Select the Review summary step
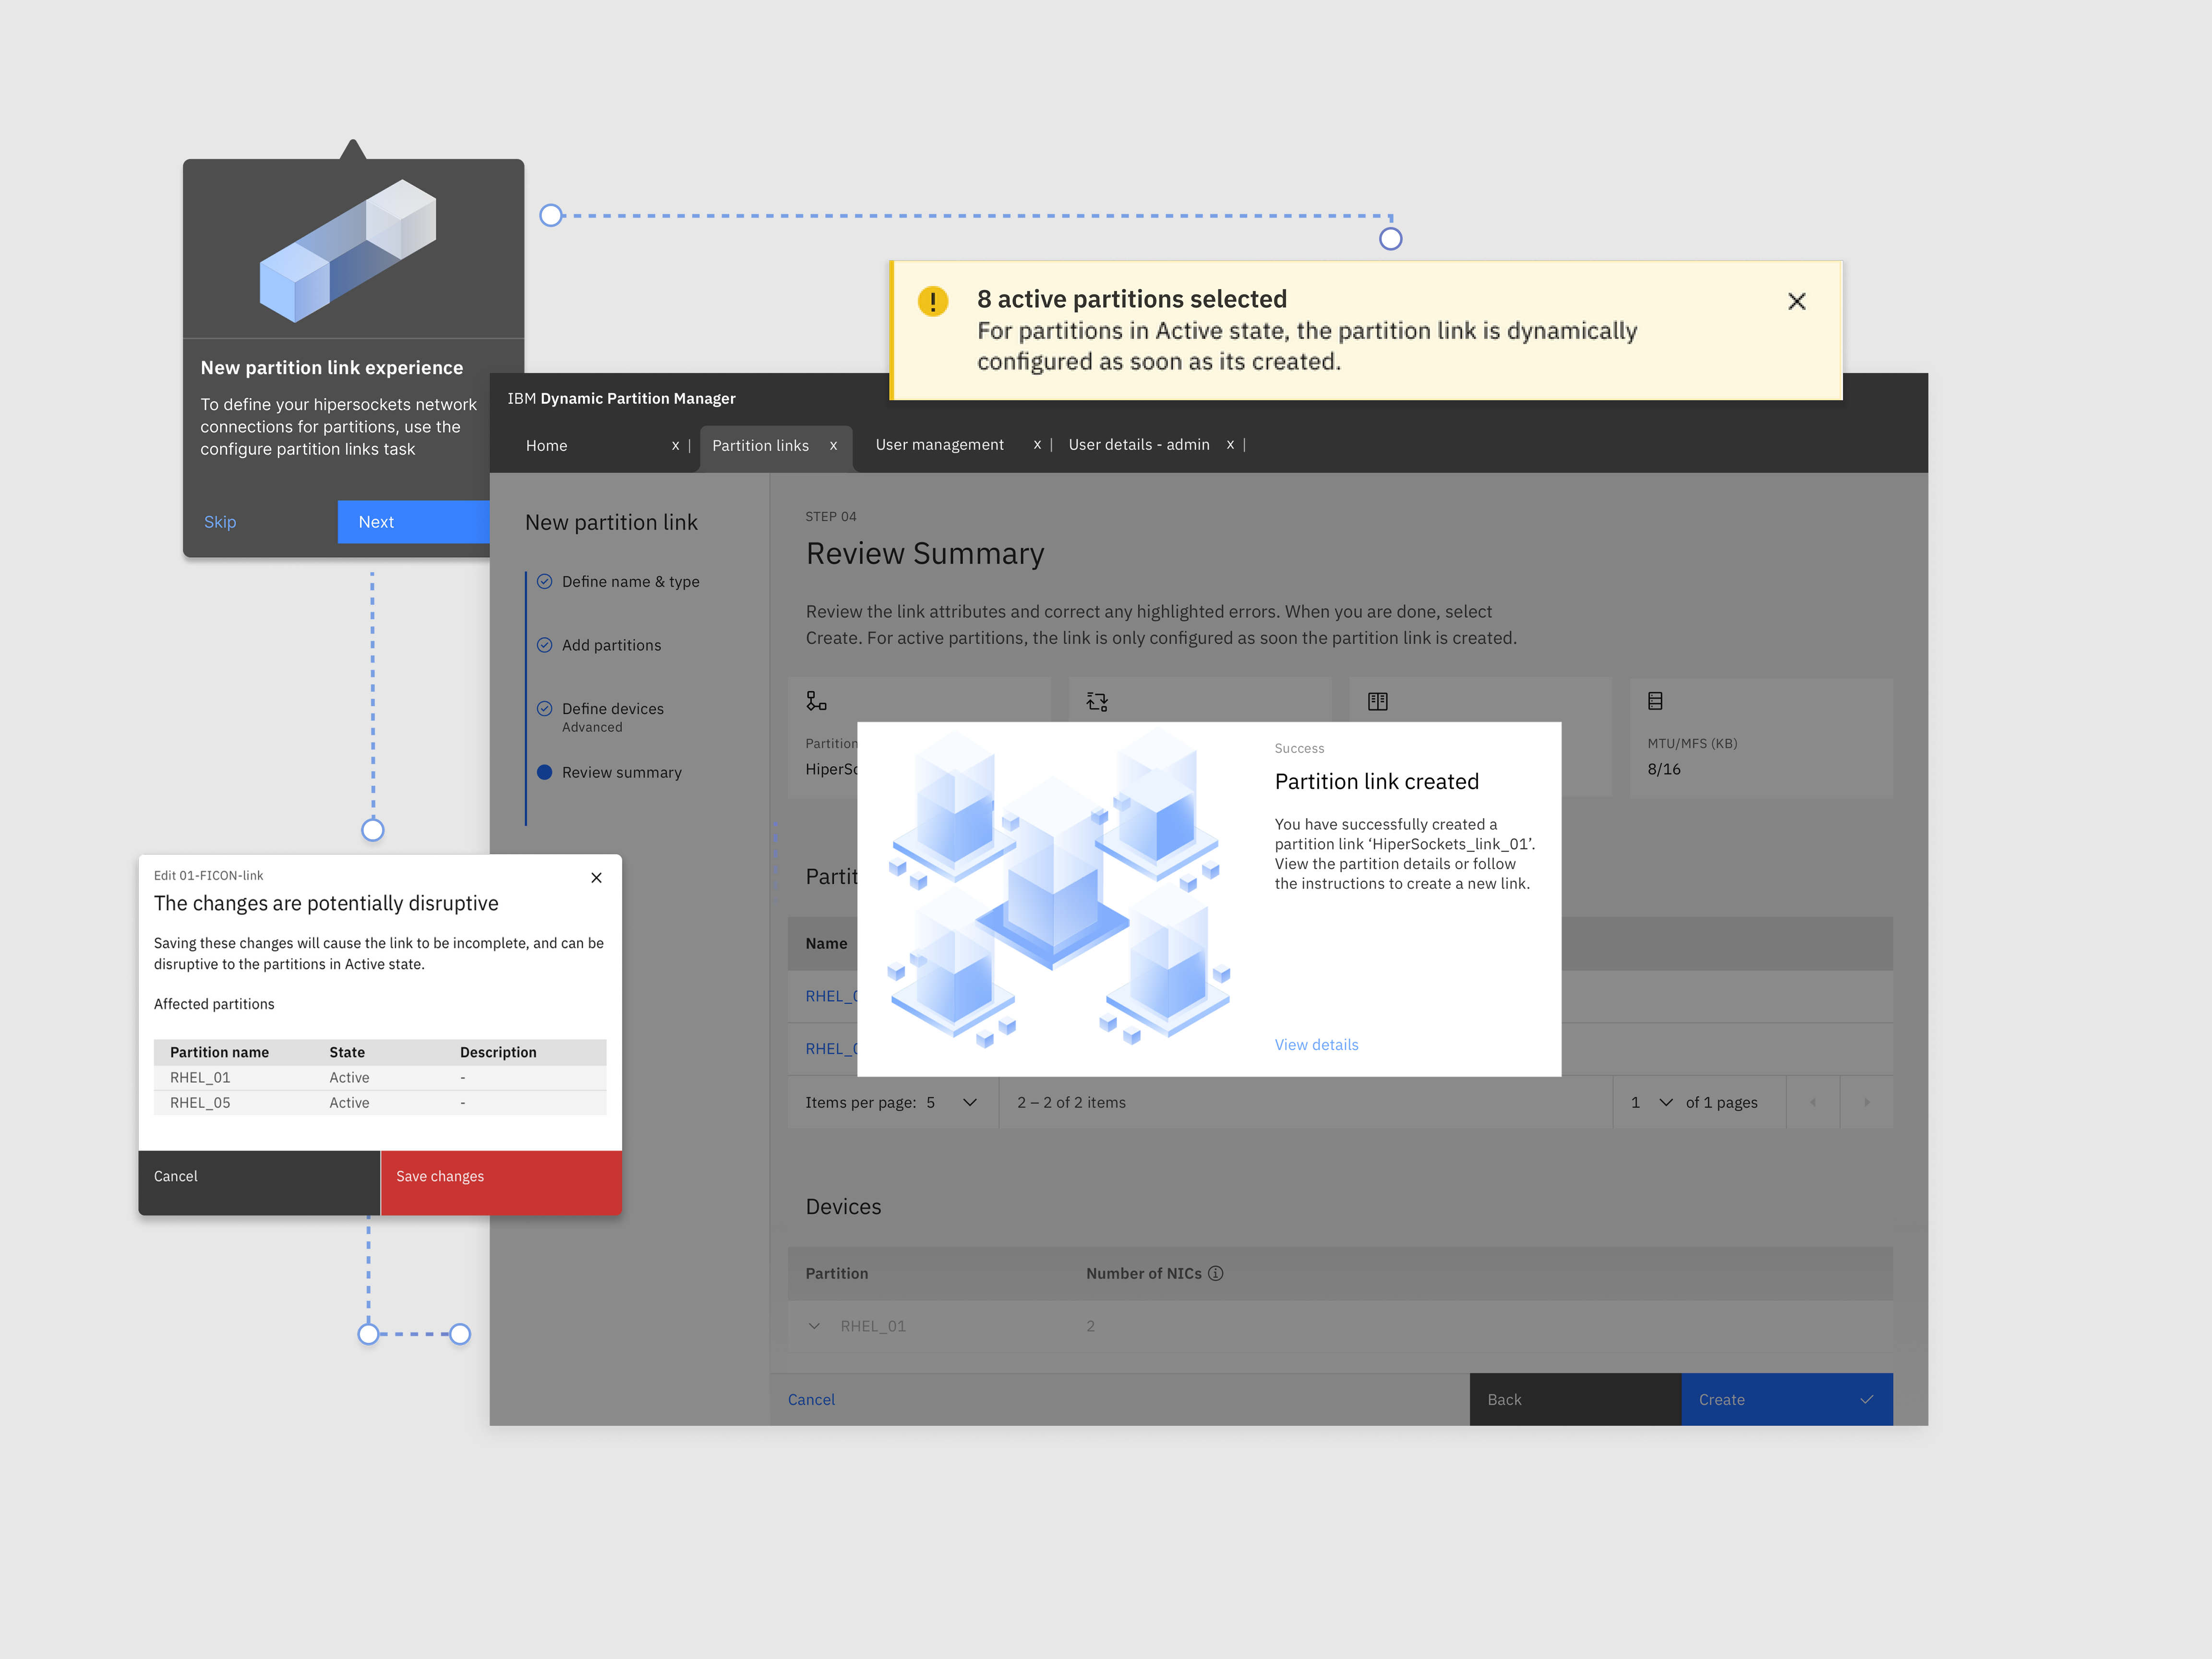Image resolution: width=2212 pixels, height=1659 pixels. (610, 772)
